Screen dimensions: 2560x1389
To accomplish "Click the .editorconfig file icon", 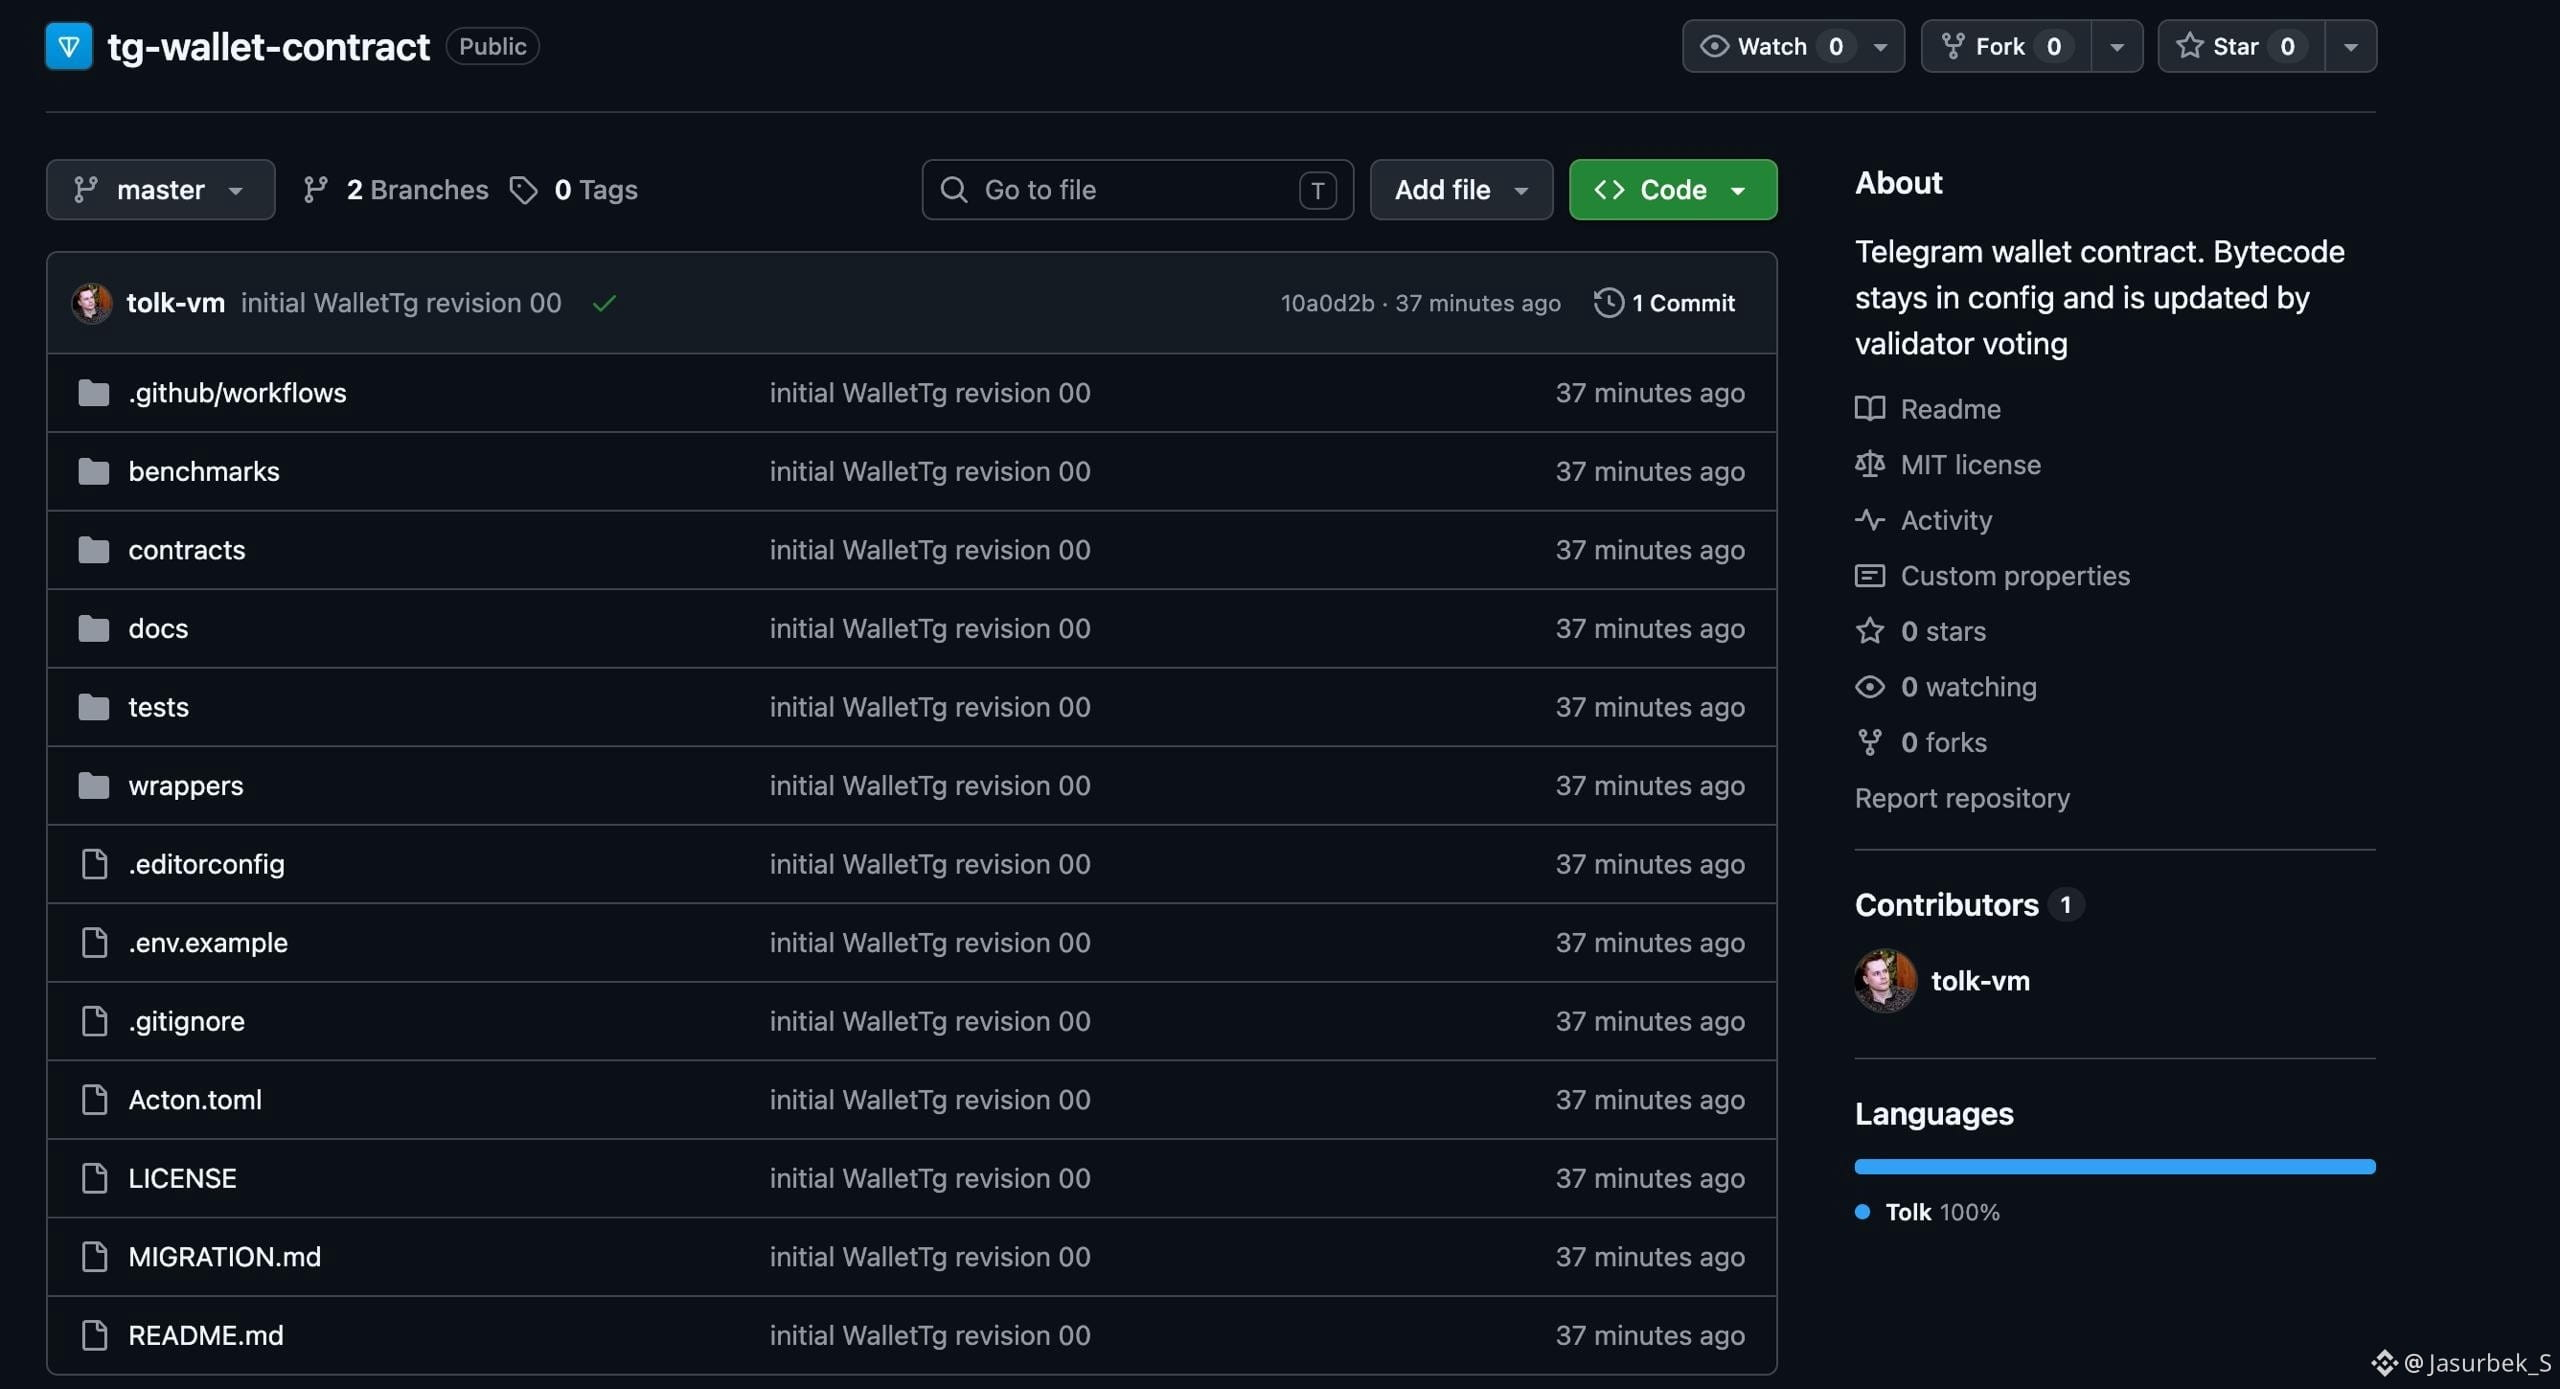I will click(x=94, y=864).
